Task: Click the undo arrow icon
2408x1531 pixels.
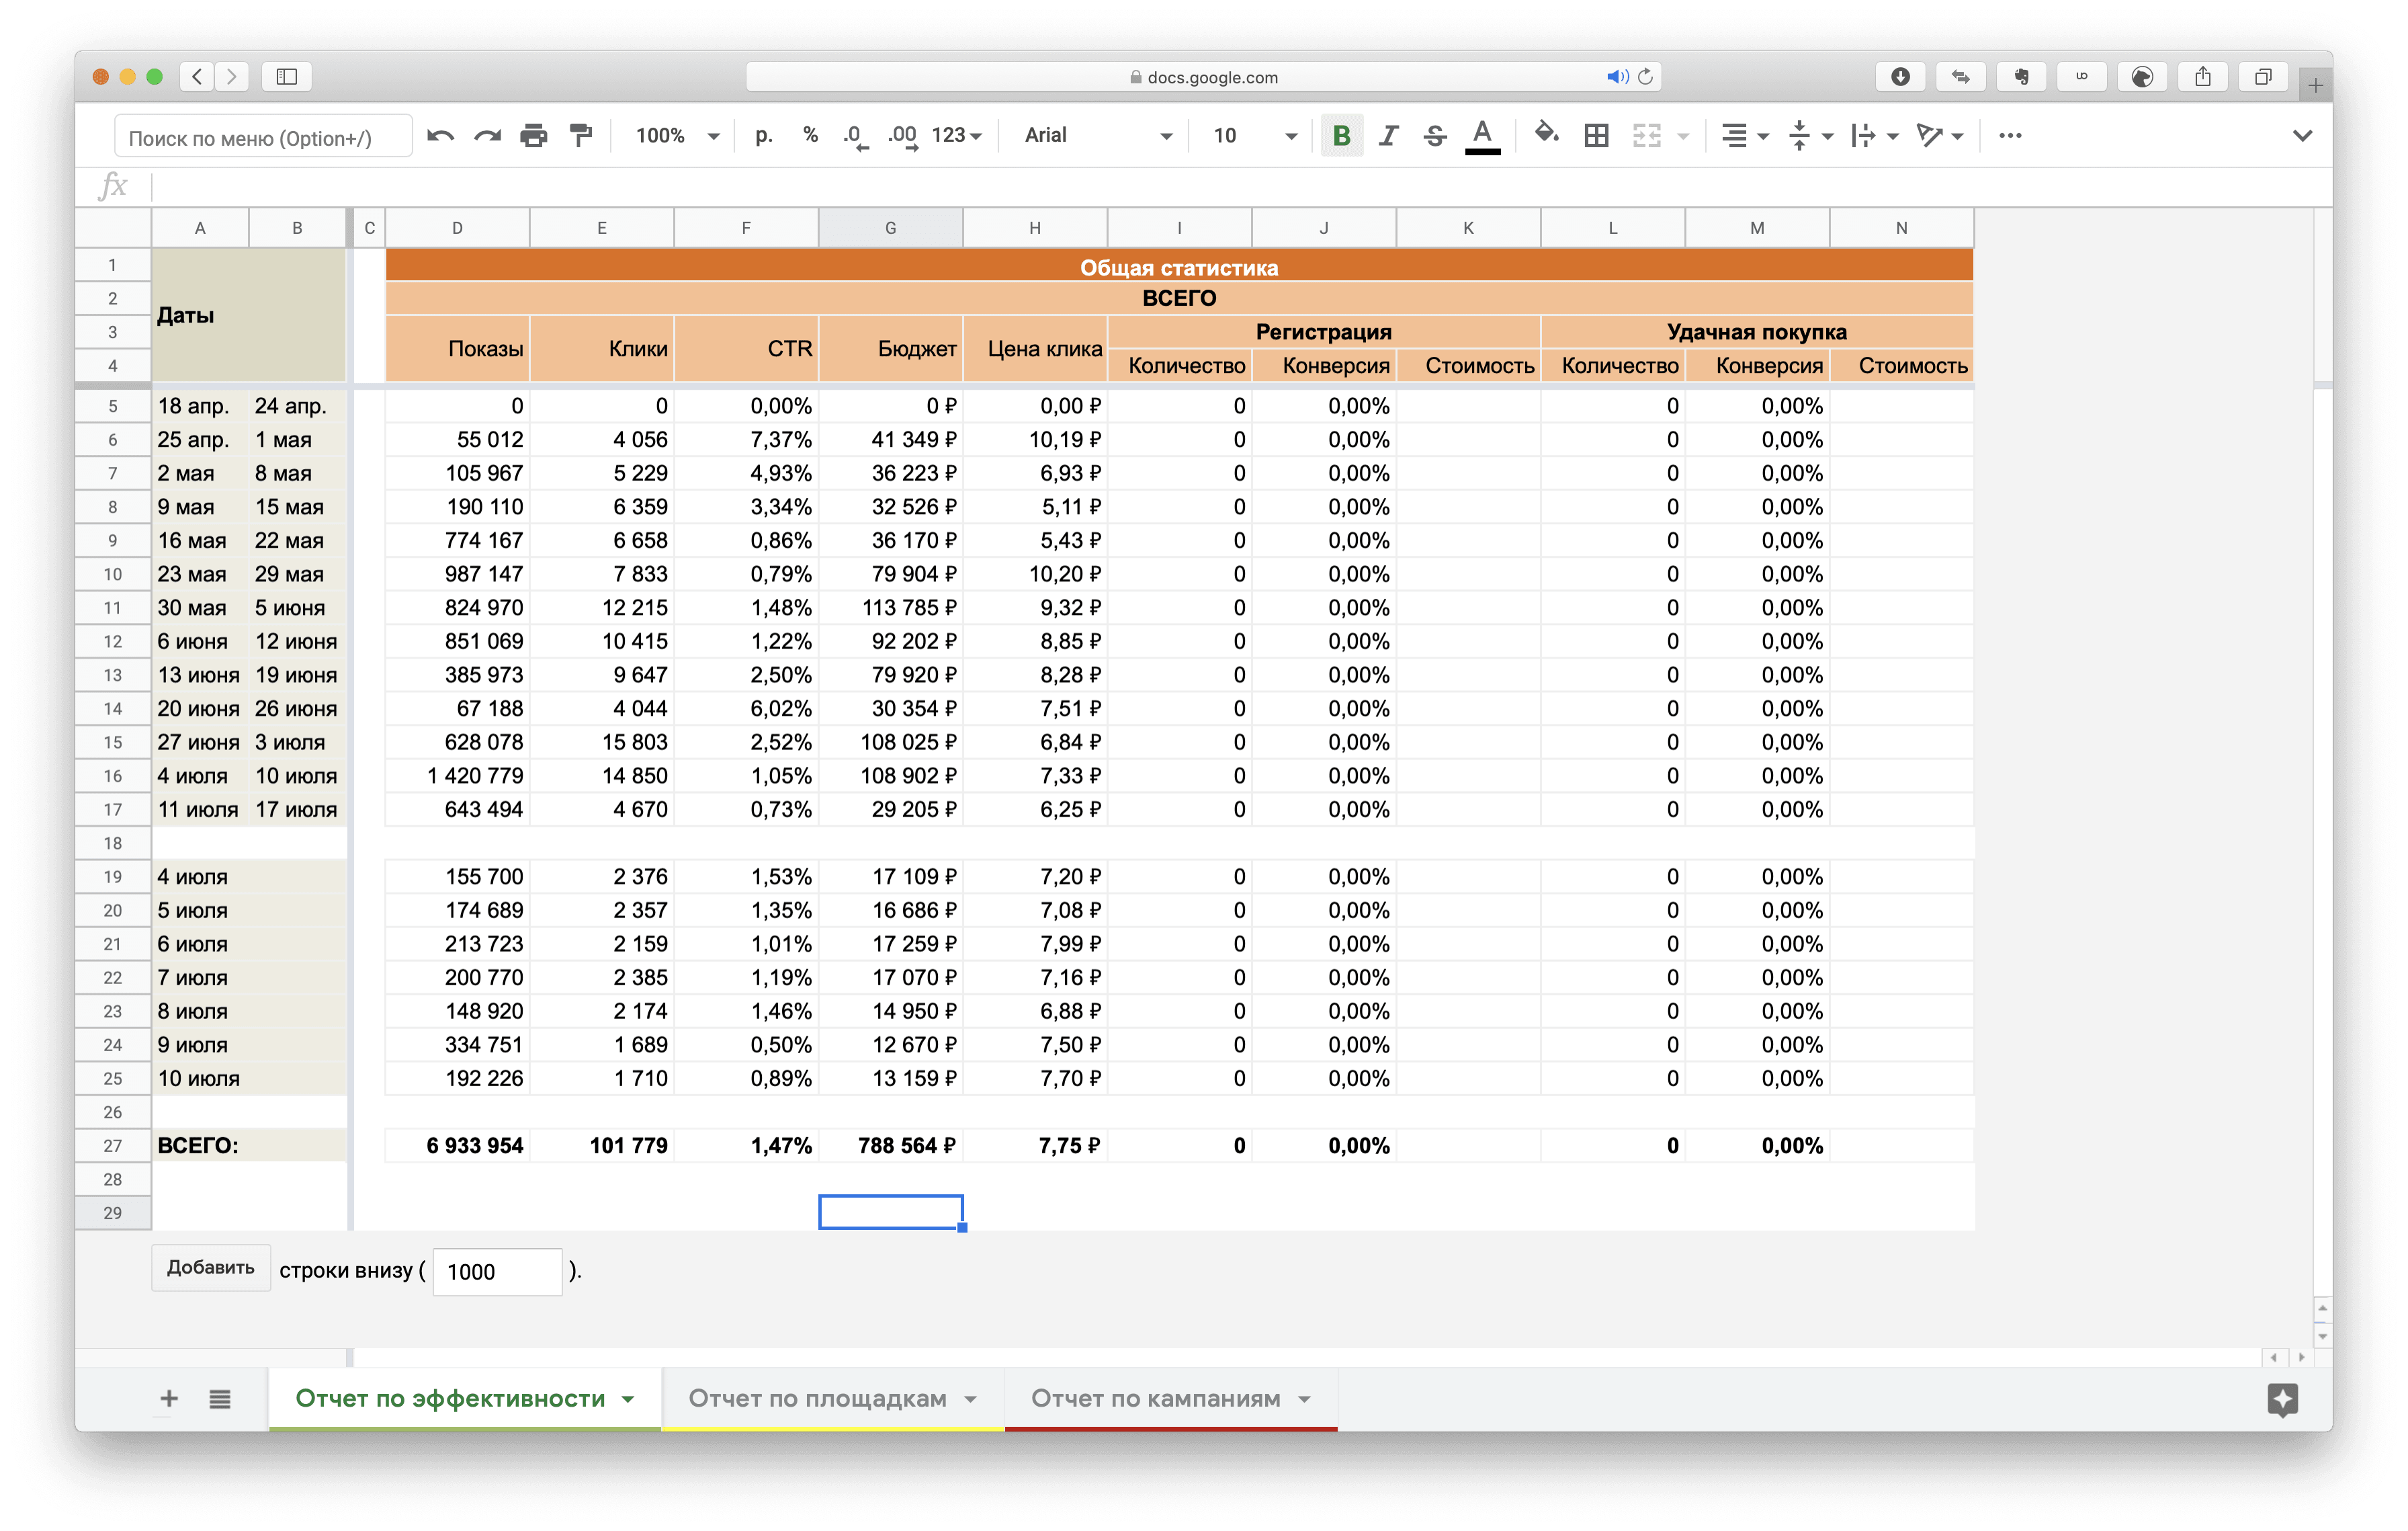Action: [x=440, y=135]
